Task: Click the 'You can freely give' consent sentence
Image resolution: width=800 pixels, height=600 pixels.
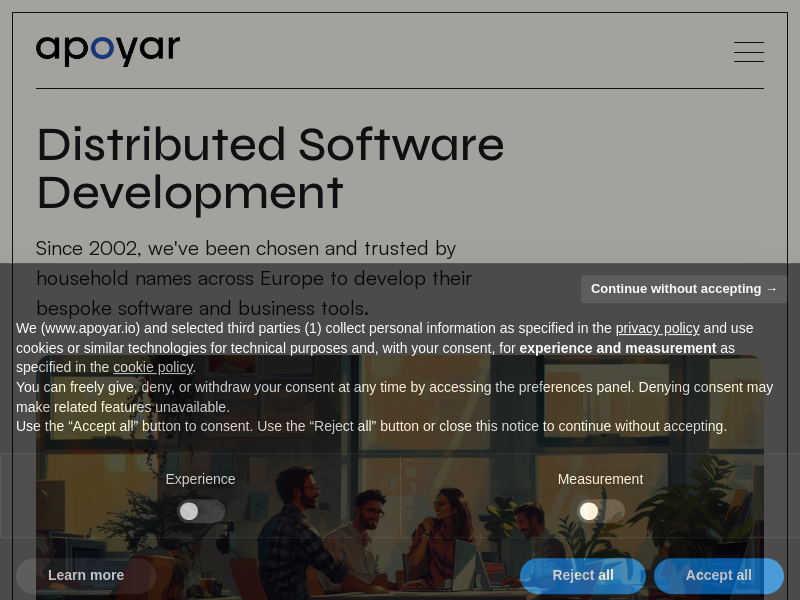Action: 300,387
